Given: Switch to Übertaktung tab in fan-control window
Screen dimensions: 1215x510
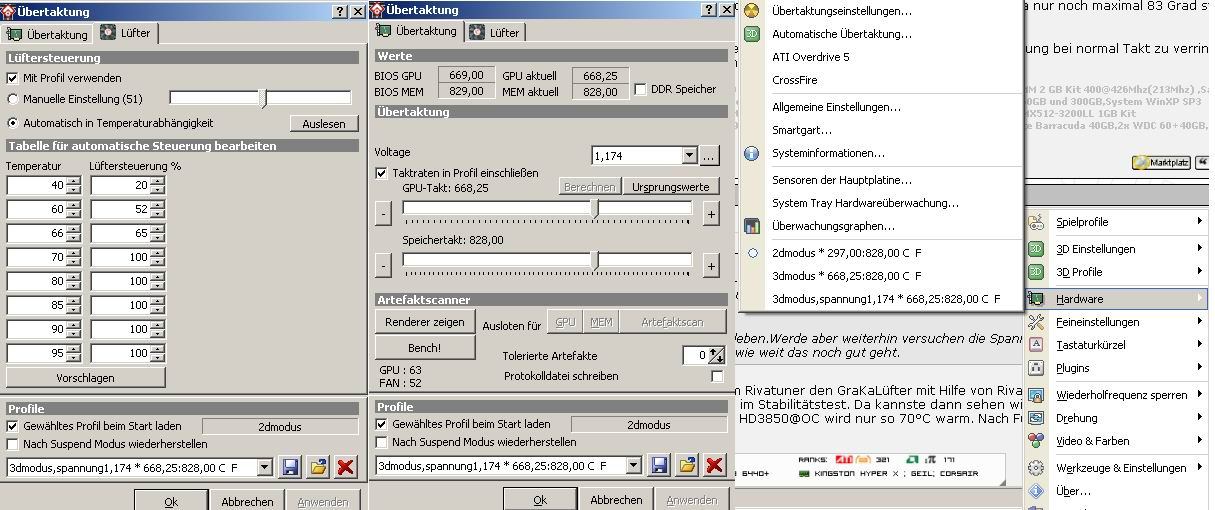Looking at the screenshot, I should pyautogui.click(x=49, y=34).
